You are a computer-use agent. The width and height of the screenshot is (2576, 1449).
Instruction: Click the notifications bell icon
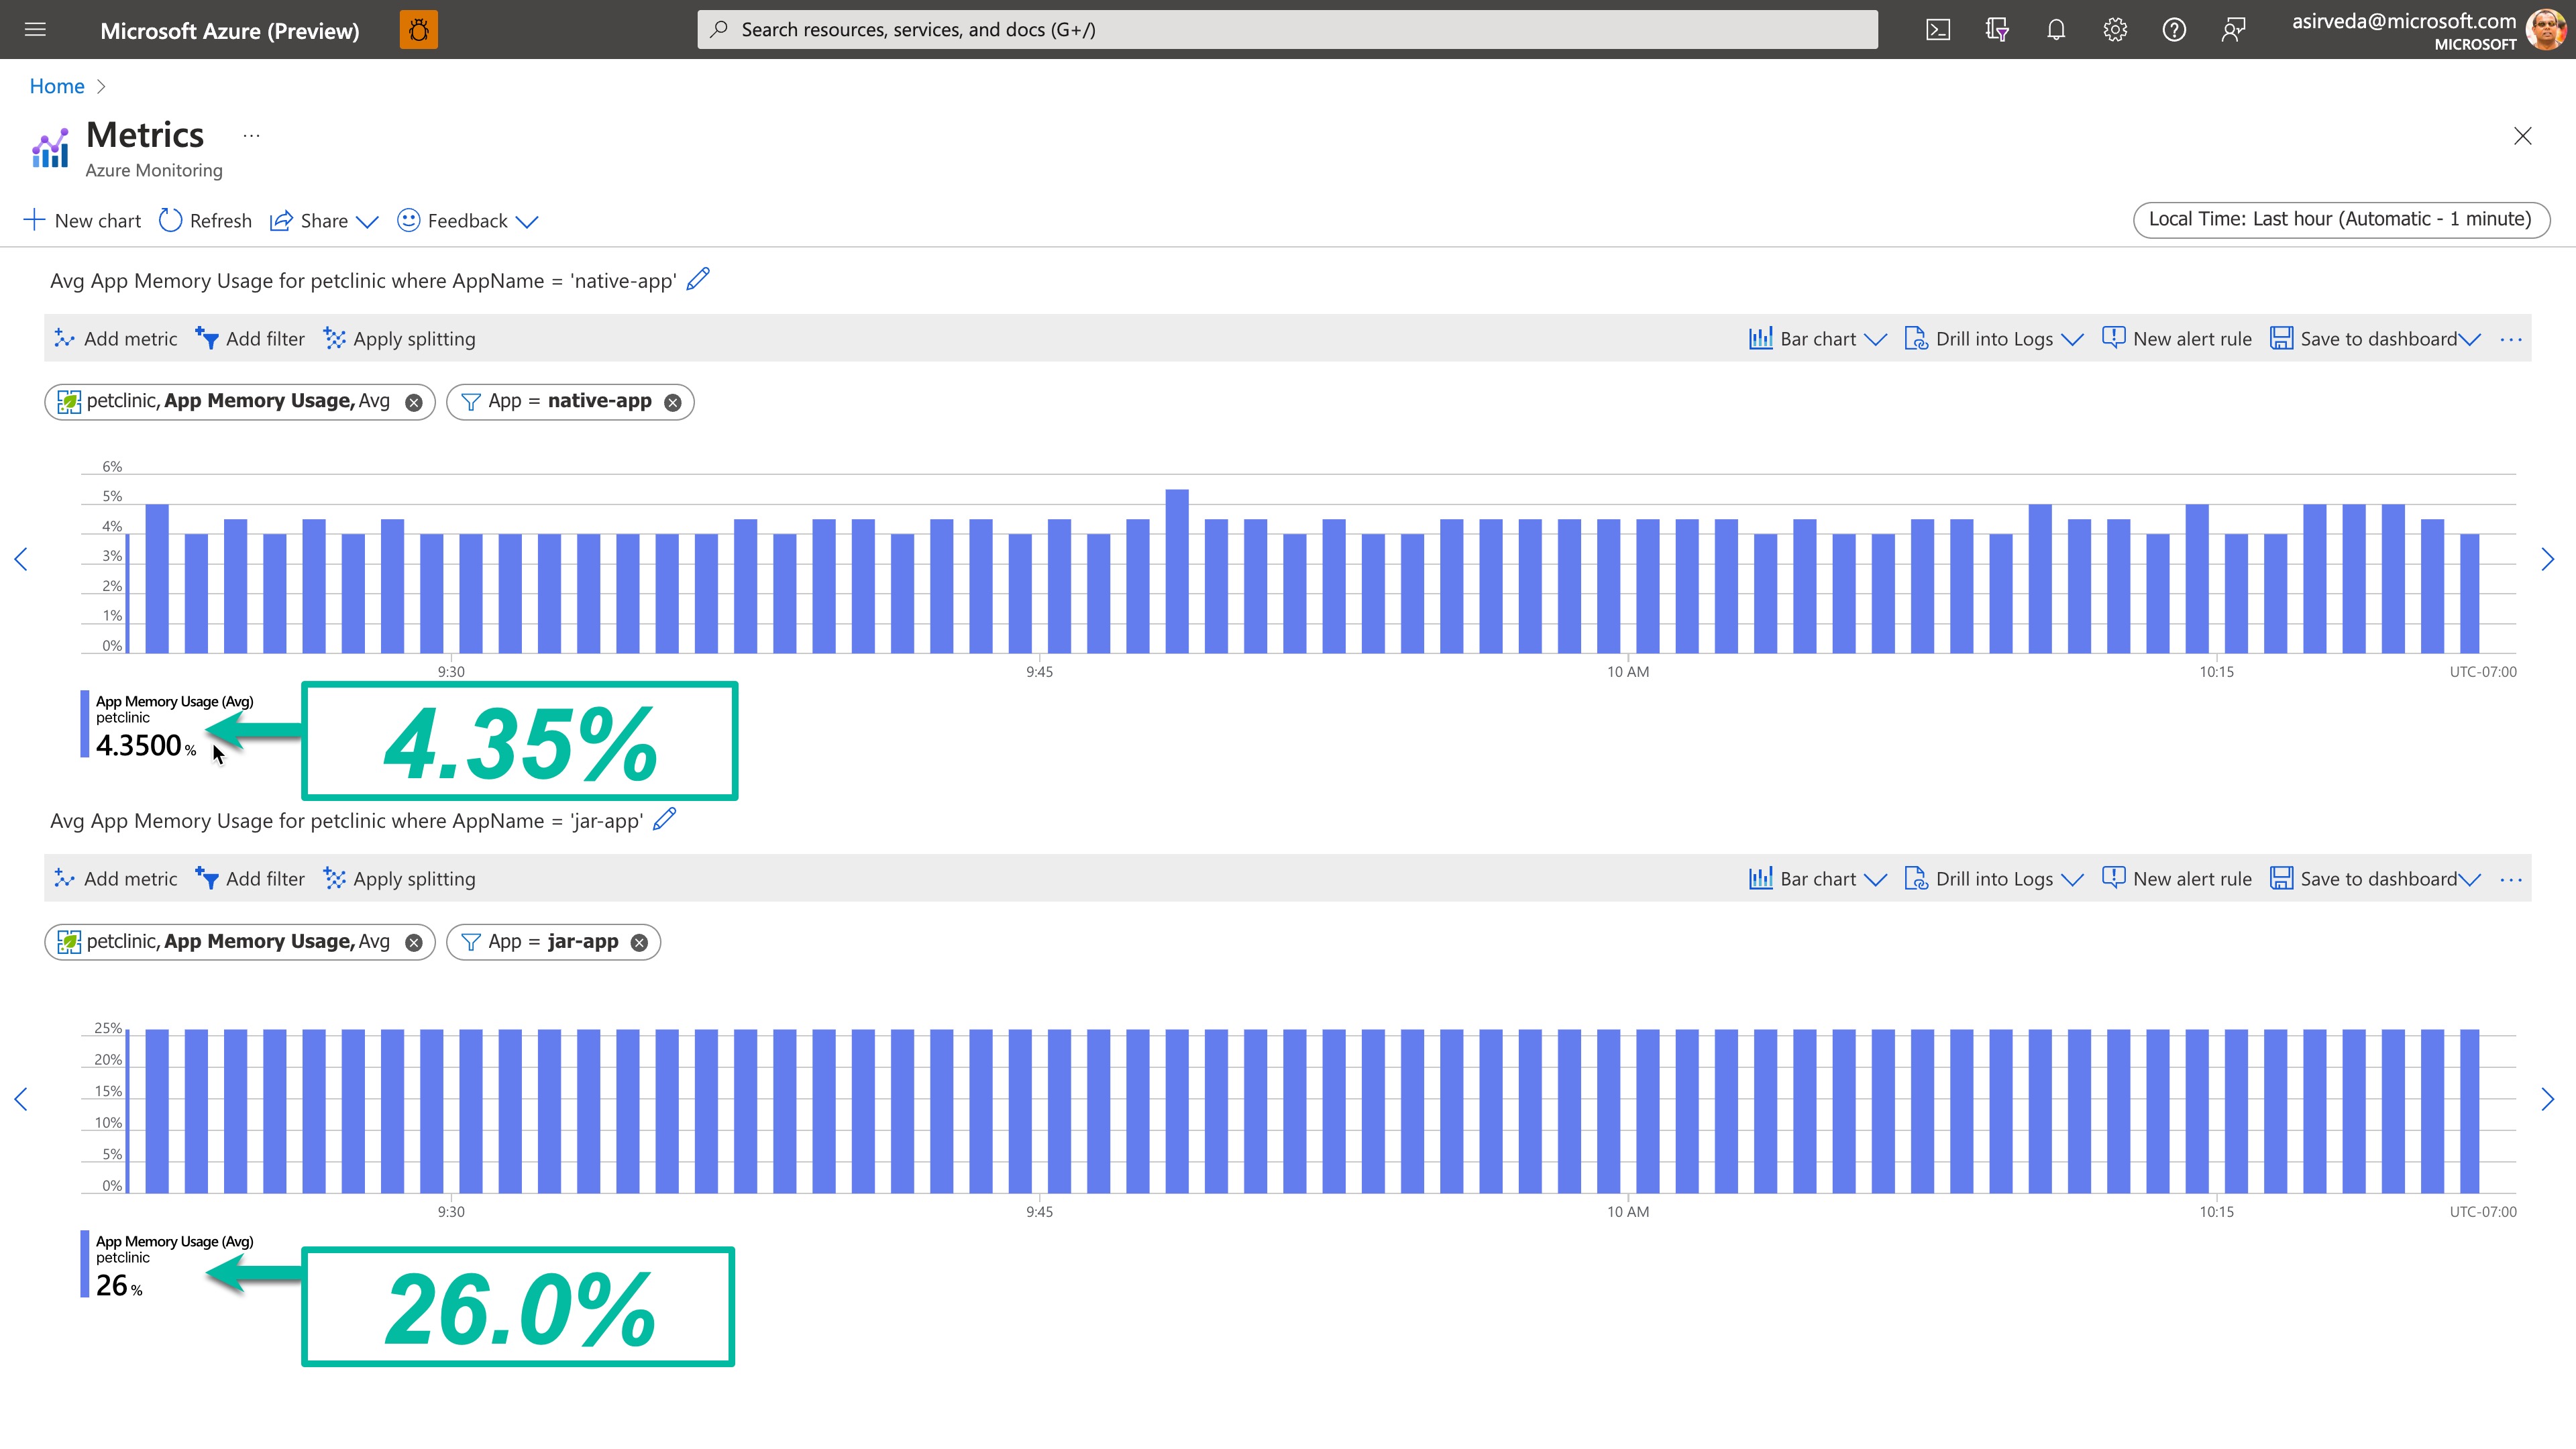pos(2056,30)
